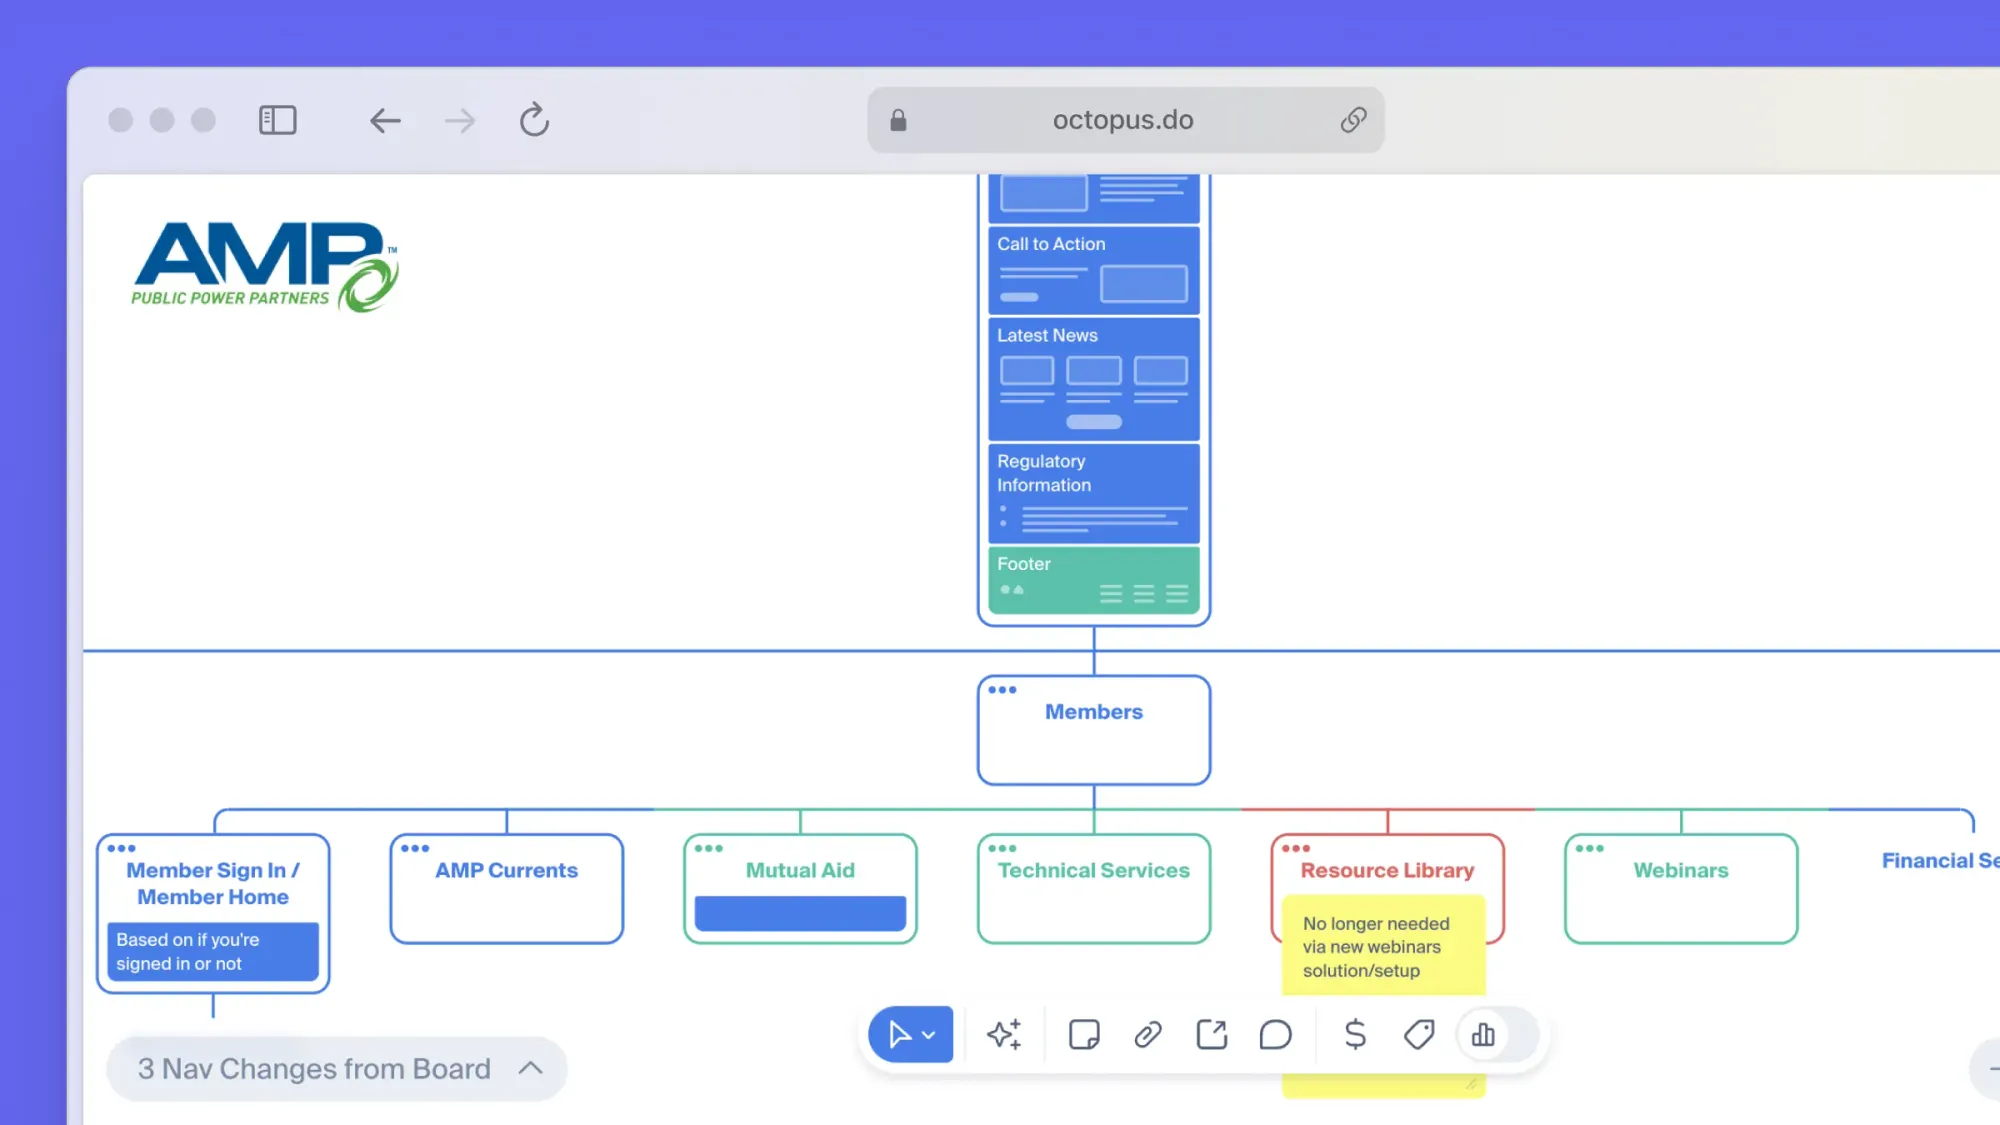
Task: Go back with the browser arrow
Action: [385, 121]
